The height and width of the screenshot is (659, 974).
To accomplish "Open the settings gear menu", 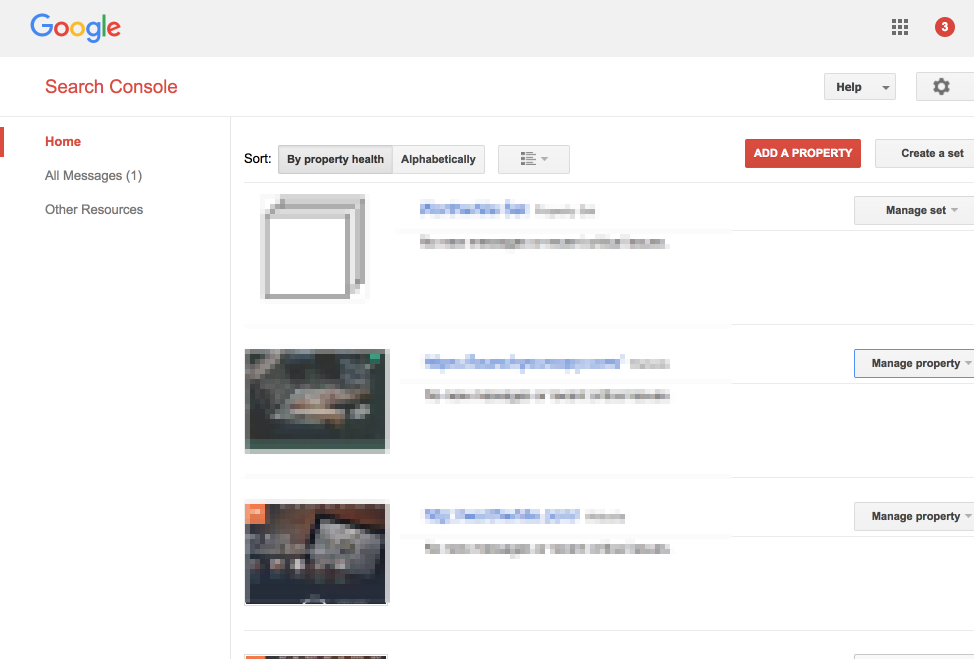I will (942, 86).
